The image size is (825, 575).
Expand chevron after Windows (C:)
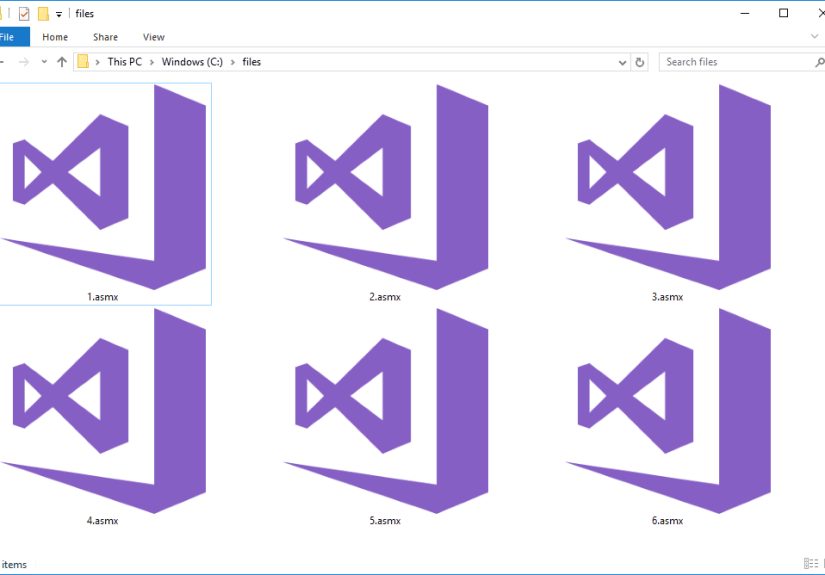pos(233,62)
